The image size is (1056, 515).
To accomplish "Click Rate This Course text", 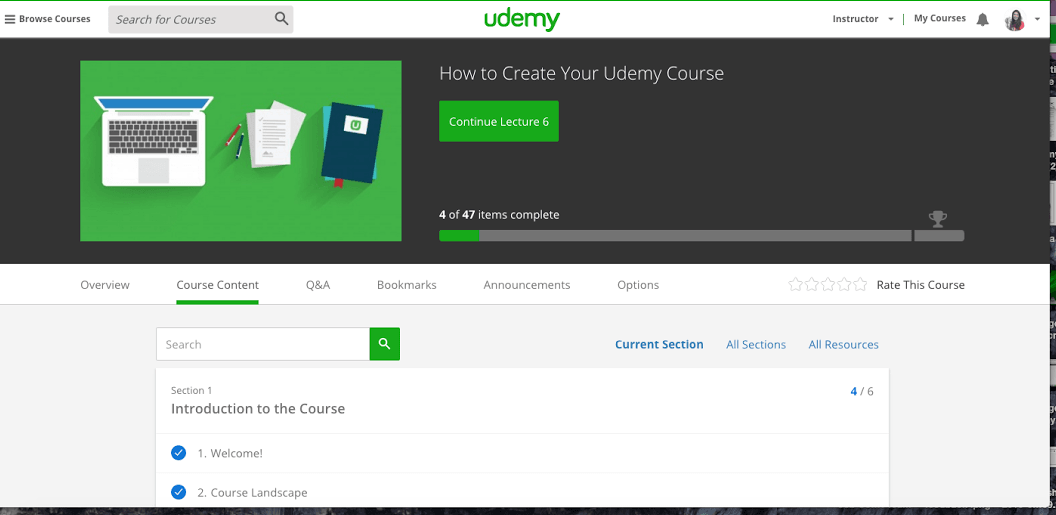I will point(921,285).
